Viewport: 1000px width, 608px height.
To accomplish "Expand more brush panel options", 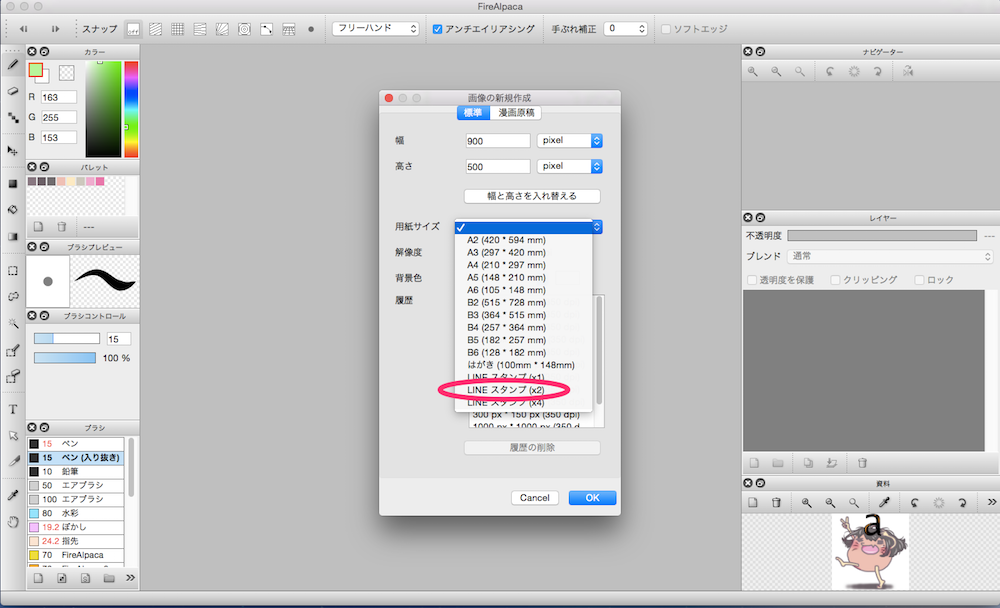I will pyautogui.click(x=130, y=578).
